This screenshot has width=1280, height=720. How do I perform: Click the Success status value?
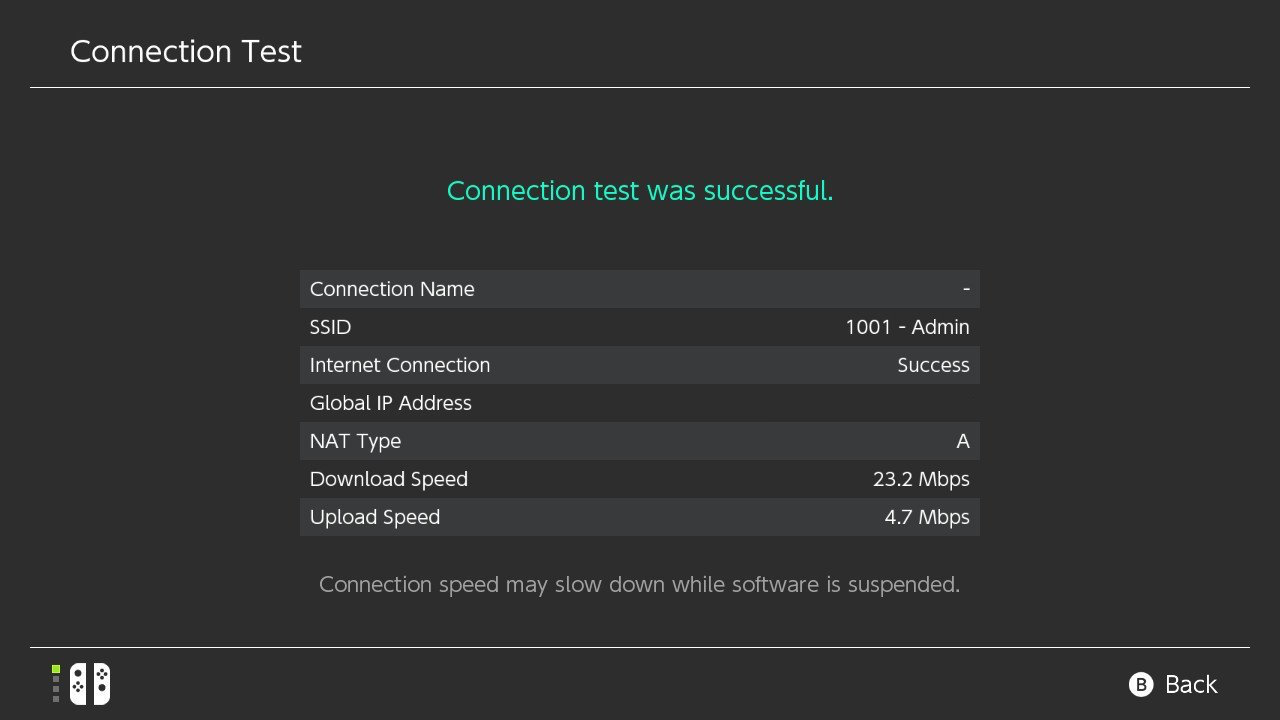coord(933,365)
